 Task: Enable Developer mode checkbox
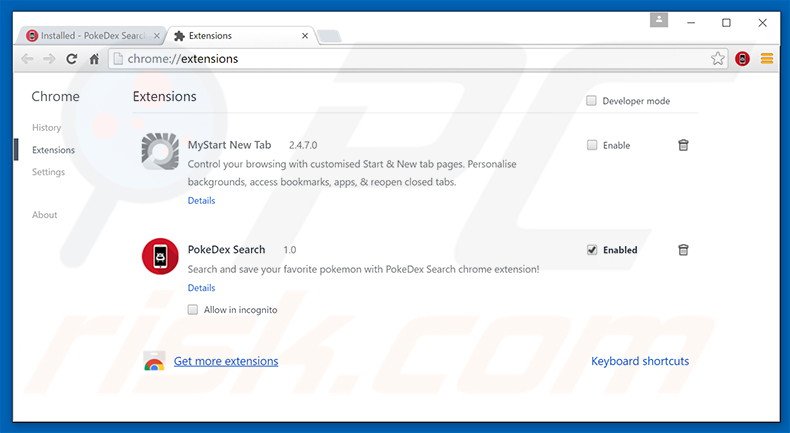pos(591,101)
